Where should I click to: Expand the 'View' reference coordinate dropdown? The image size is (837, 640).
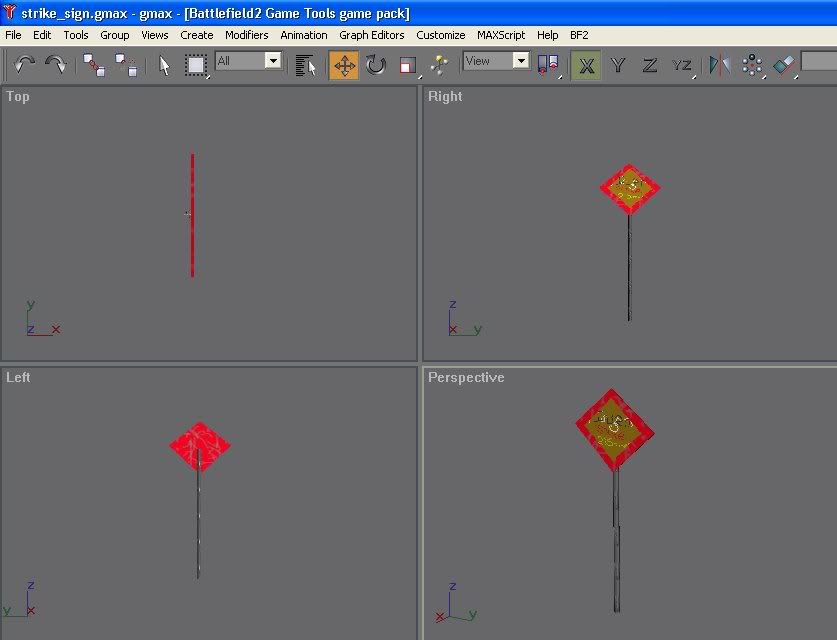point(521,61)
